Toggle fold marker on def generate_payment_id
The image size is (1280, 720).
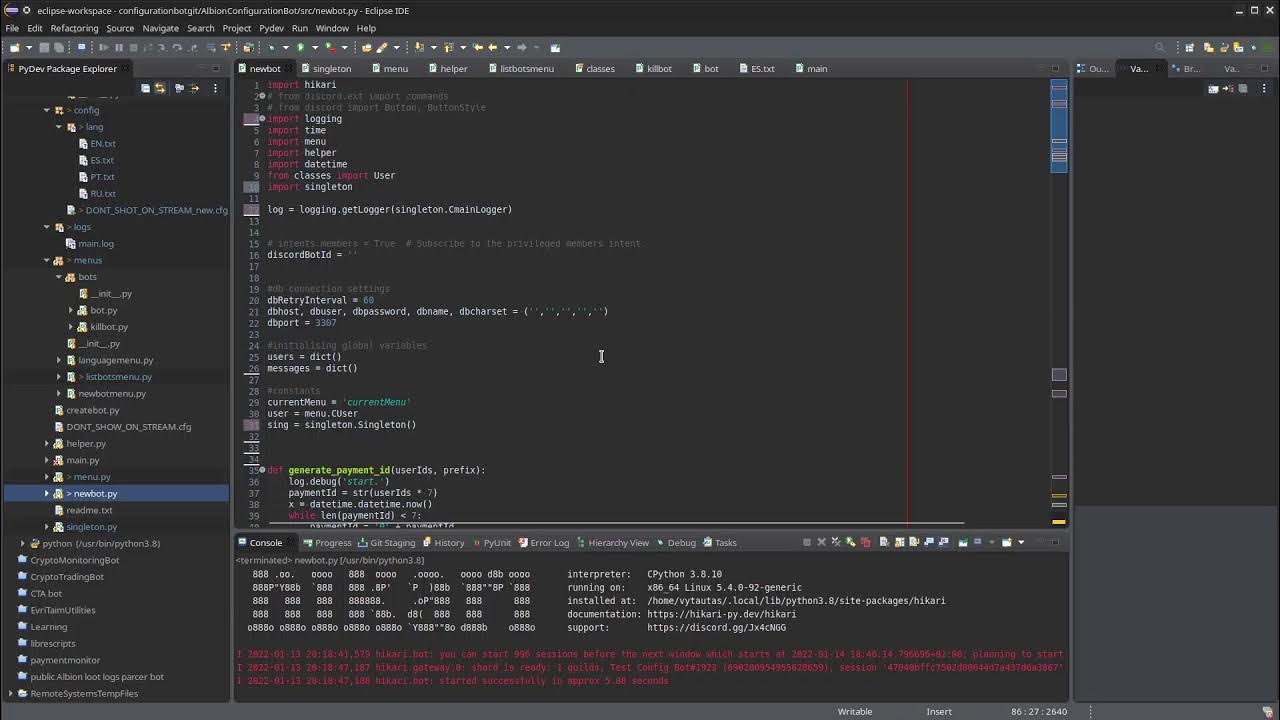pyautogui.click(x=262, y=470)
